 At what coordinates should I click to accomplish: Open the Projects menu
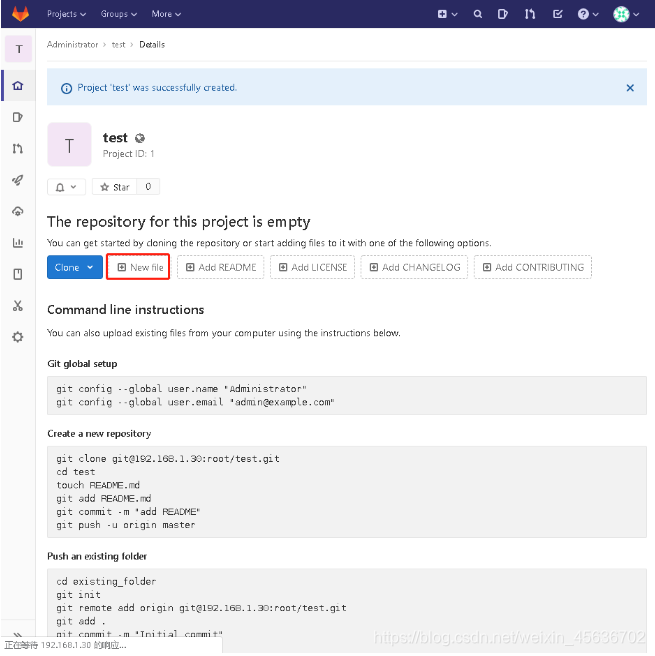click(67, 14)
